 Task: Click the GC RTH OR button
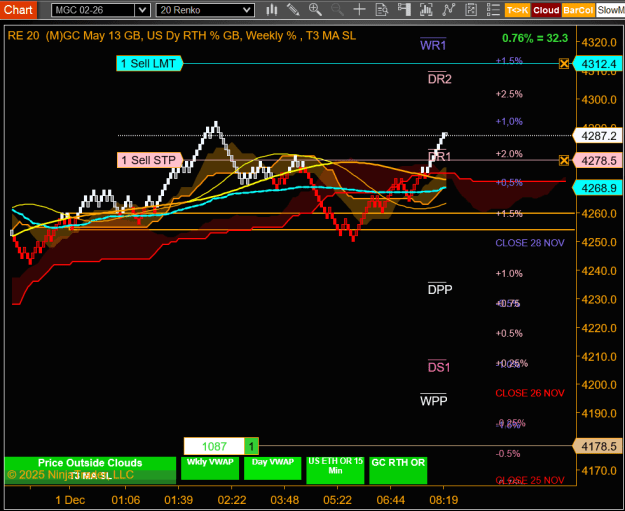click(x=398, y=470)
